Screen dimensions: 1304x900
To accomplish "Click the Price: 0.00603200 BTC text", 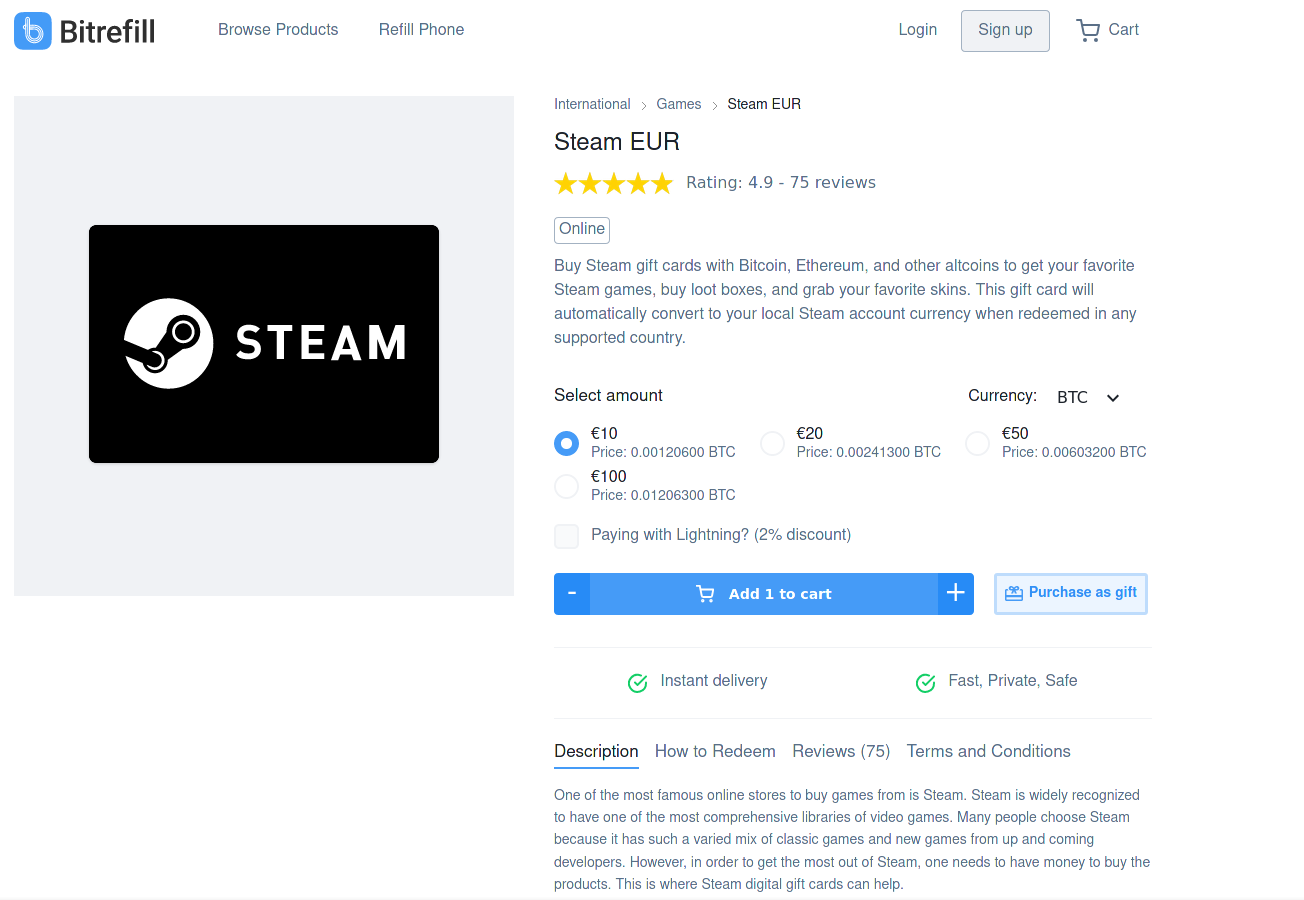I will tap(1074, 452).
